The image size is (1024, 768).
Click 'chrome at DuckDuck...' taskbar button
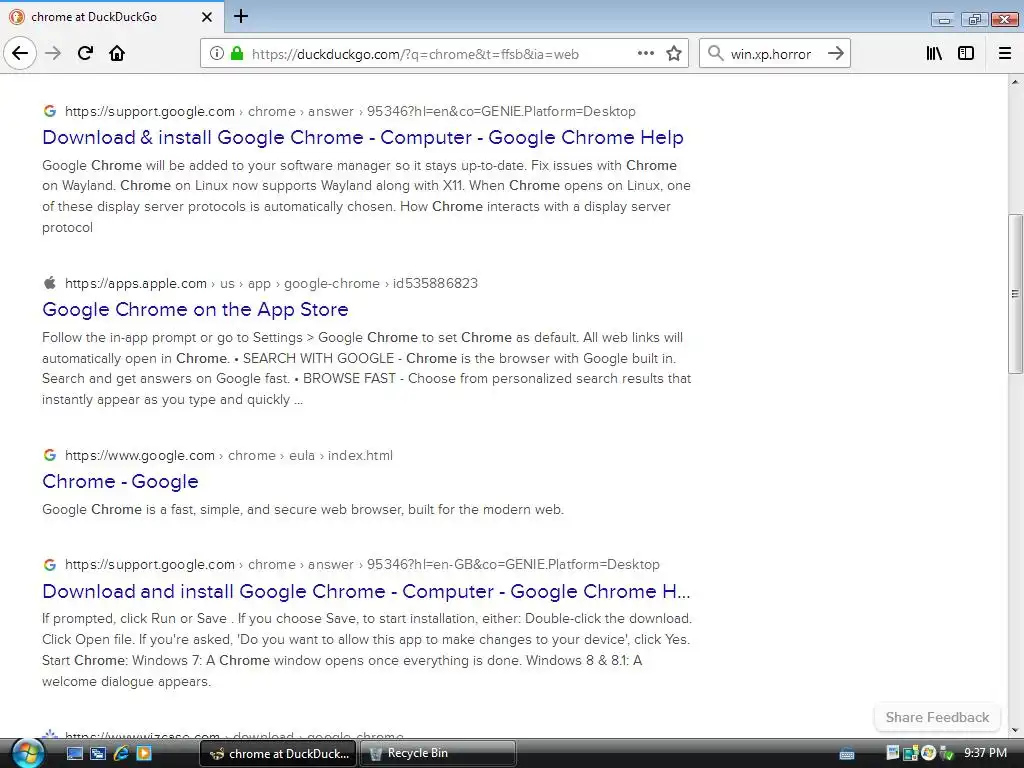[278, 753]
